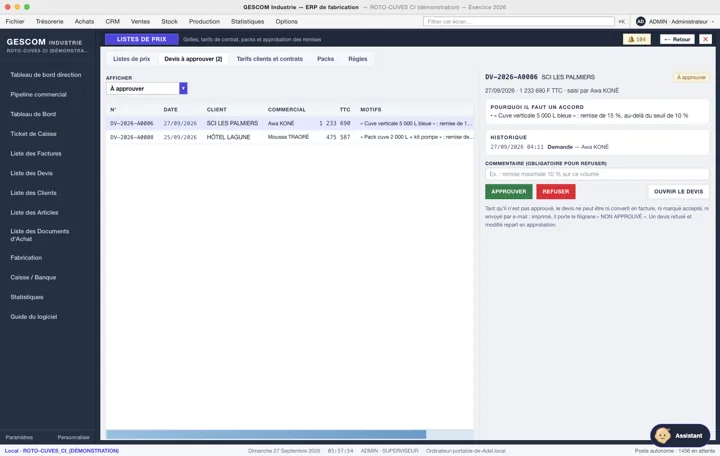Select quote row DV-2026-A0008
The width and height of the screenshot is (720, 456).
tap(290, 137)
